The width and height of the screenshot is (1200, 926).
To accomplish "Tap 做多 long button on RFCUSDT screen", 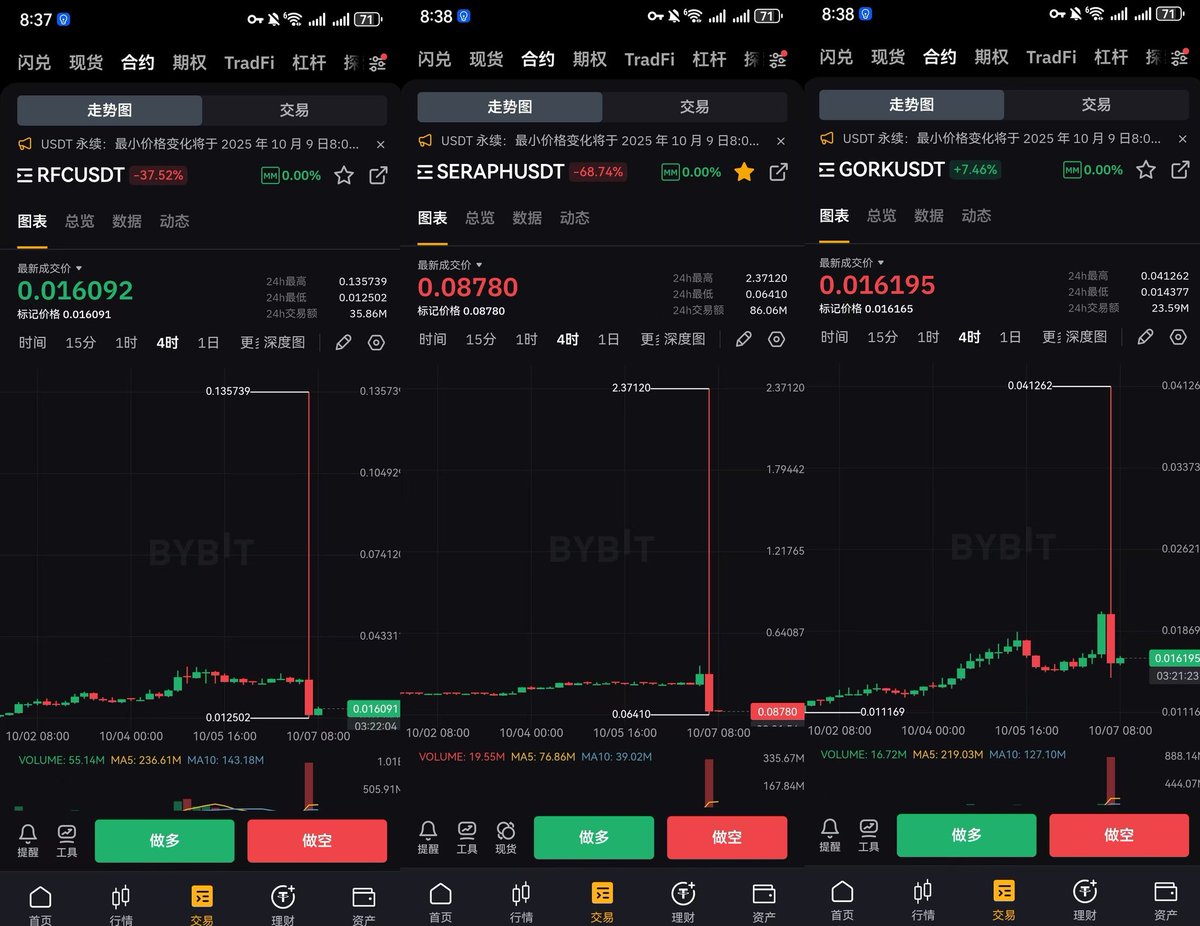I will click(x=165, y=841).
